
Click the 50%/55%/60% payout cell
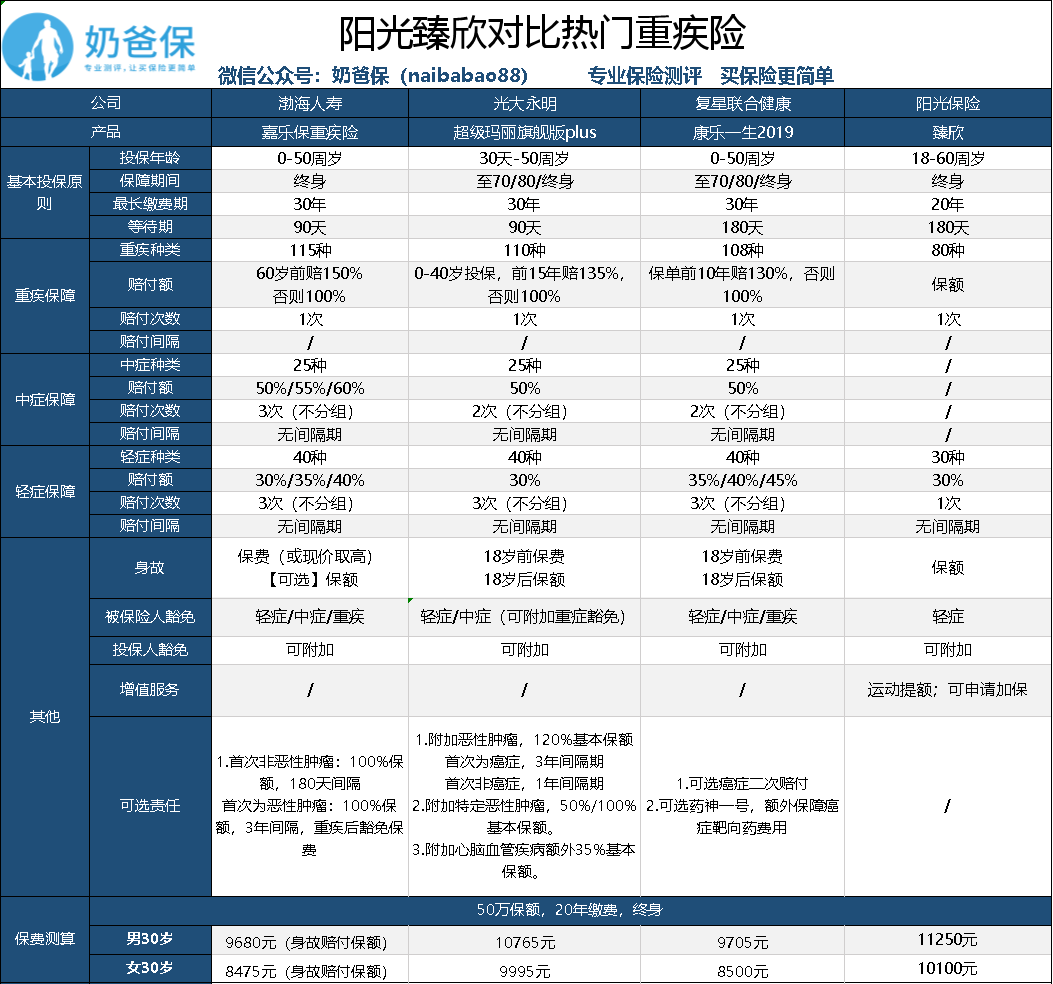coord(310,388)
